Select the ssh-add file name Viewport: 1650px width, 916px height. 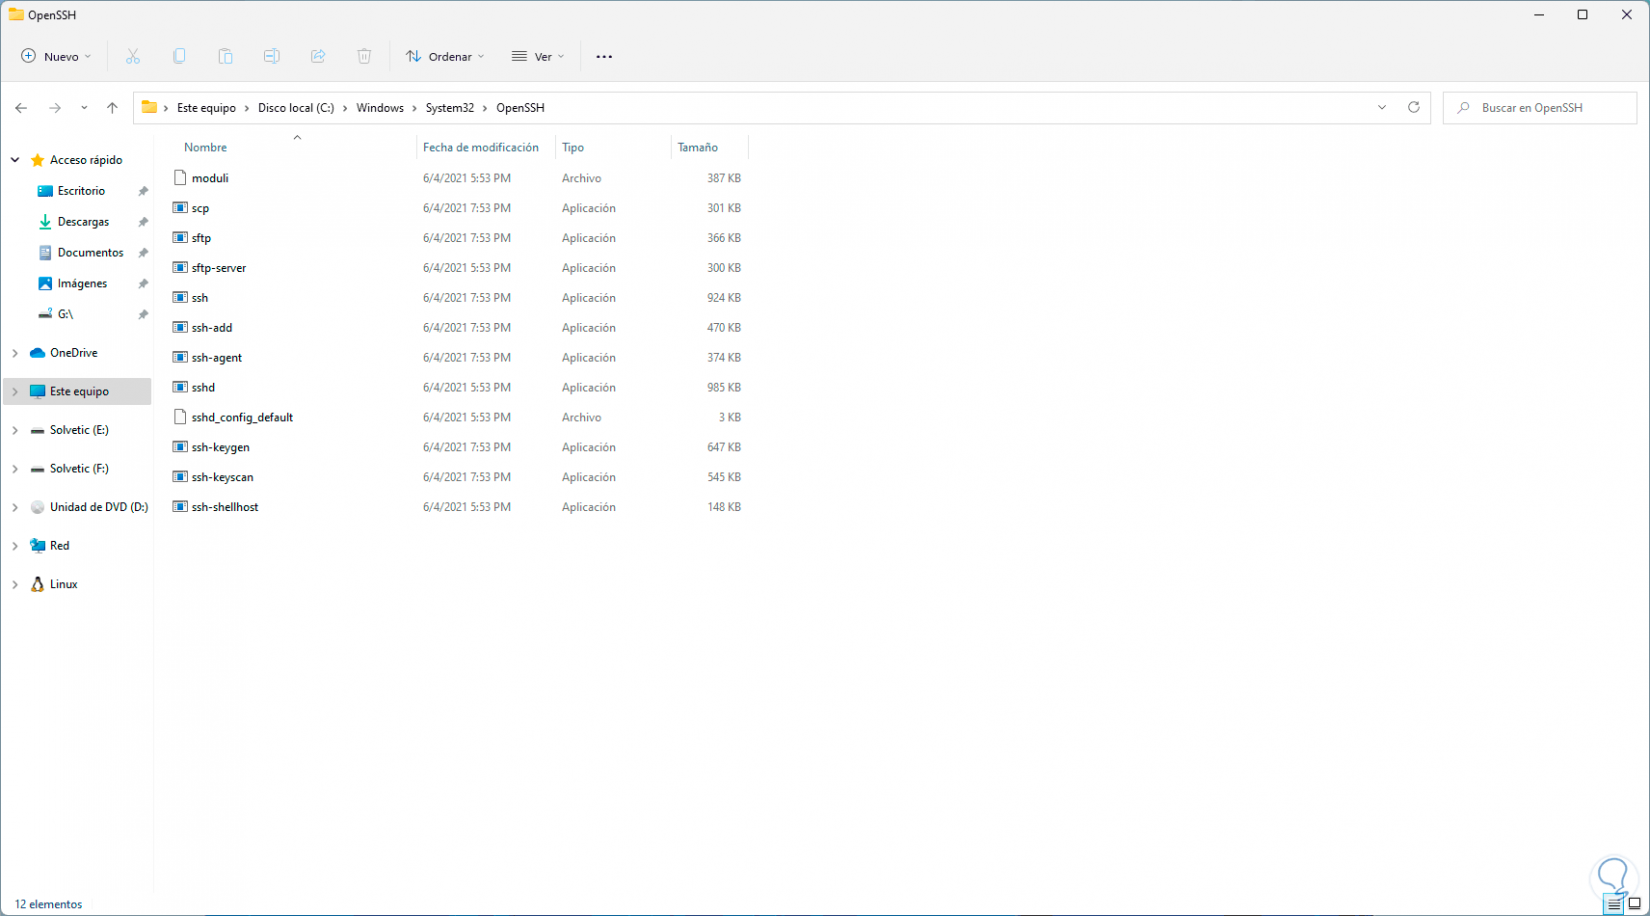point(212,328)
